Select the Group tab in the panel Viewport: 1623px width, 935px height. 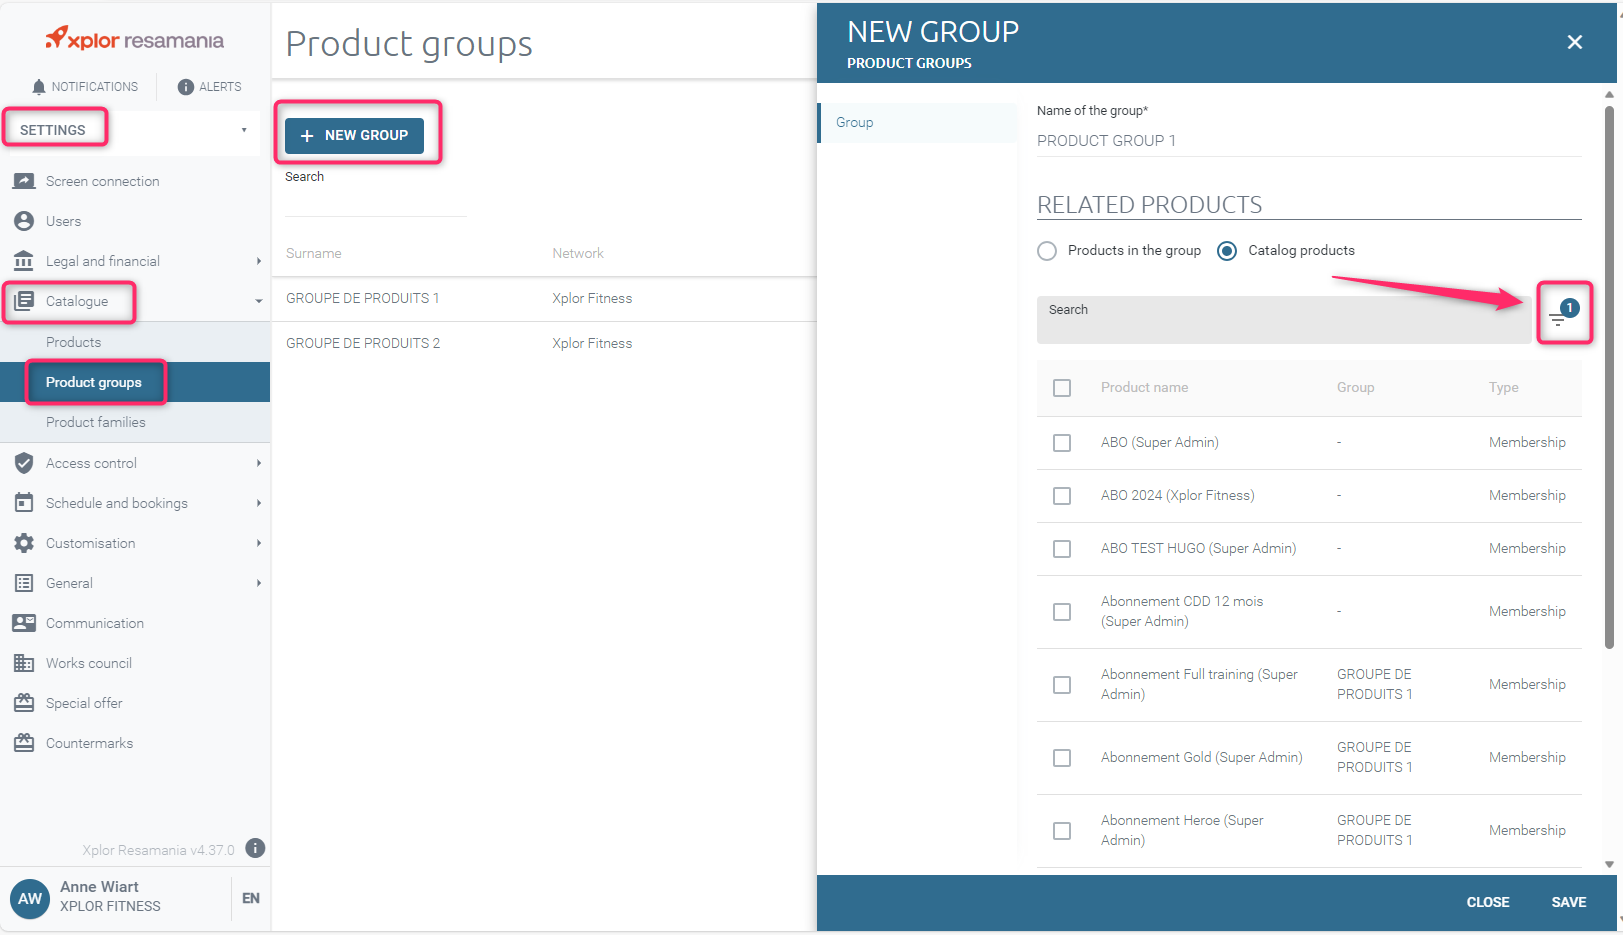(855, 123)
